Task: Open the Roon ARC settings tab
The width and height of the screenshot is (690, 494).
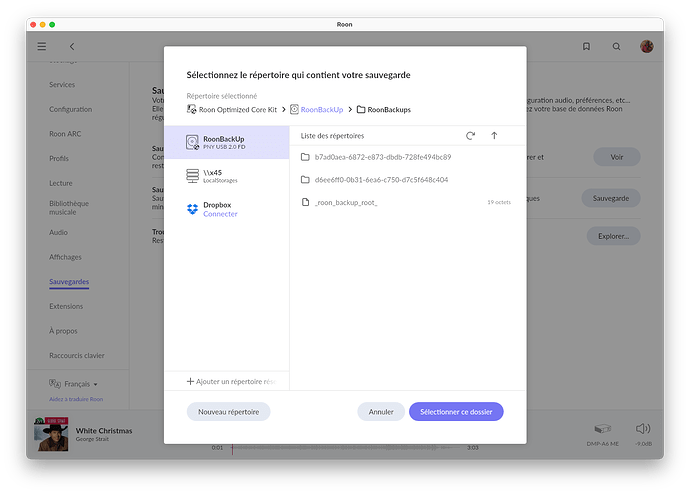Action: pos(65,134)
